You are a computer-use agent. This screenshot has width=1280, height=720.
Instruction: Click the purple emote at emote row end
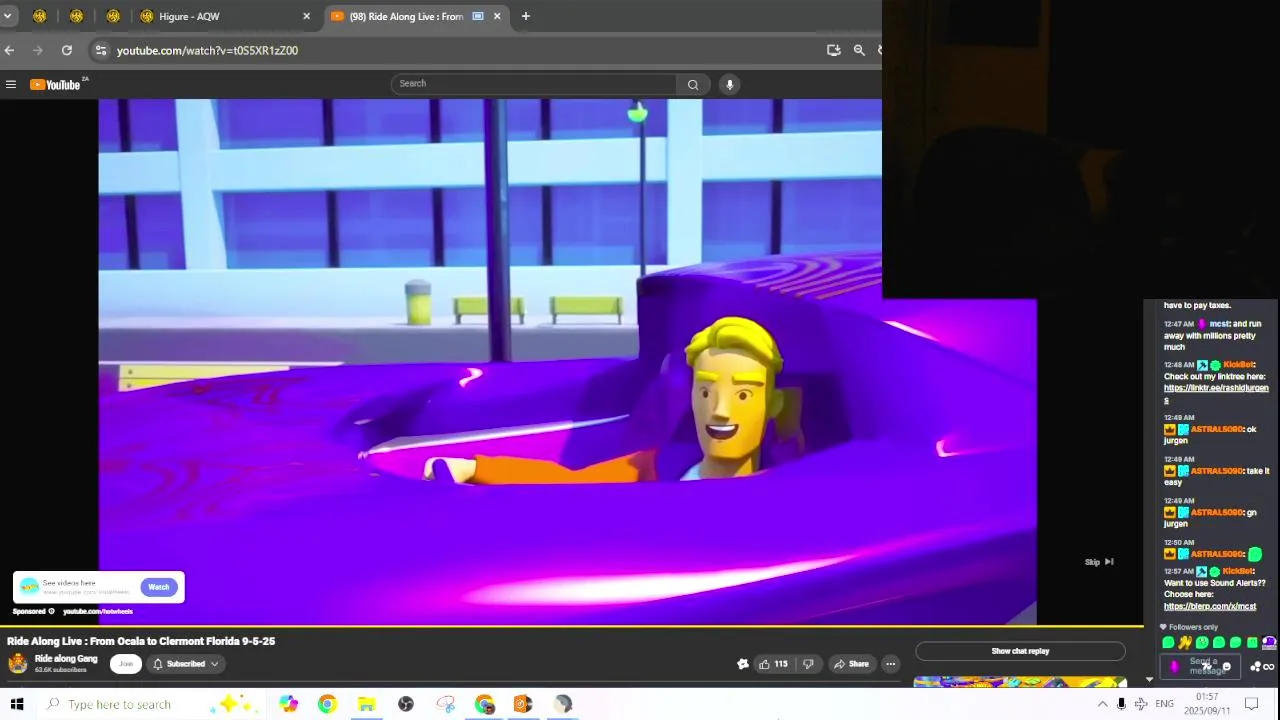(x=1269, y=643)
